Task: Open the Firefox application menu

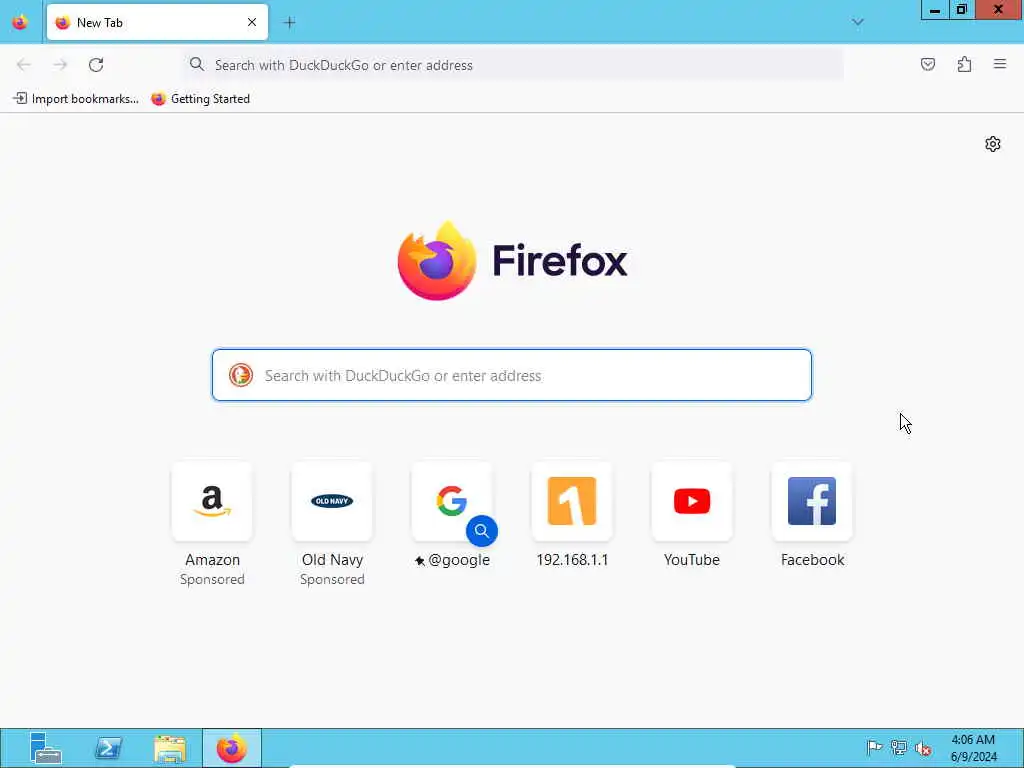Action: (x=1000, y=64)
